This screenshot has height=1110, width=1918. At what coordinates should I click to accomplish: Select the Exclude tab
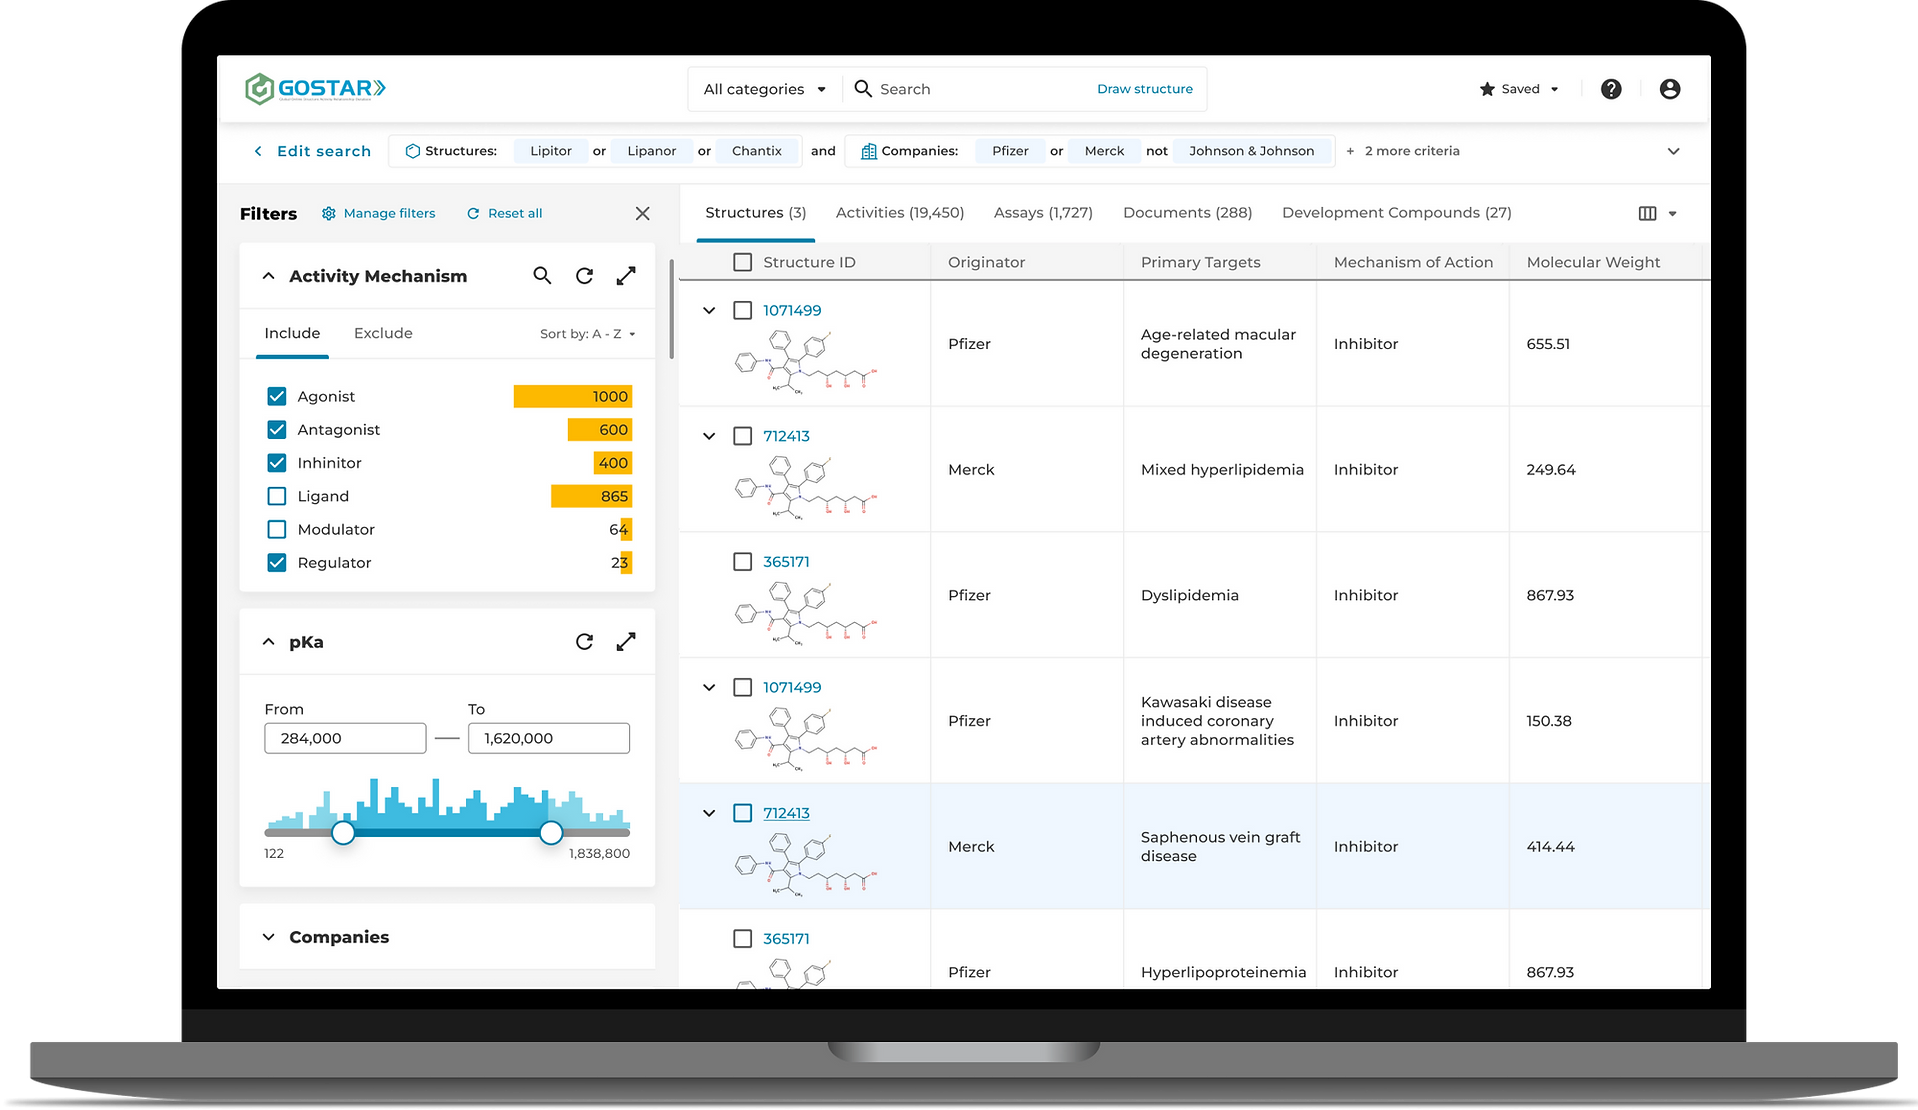(x=383, y=333)
